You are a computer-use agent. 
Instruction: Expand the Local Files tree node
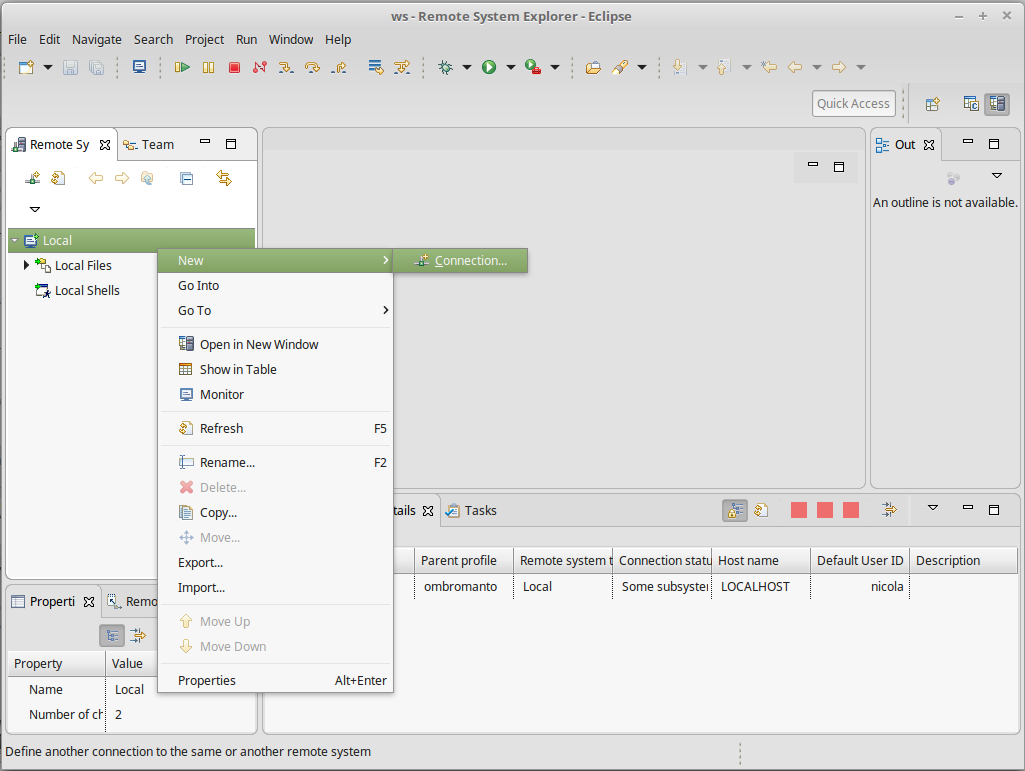(x=26, y=265)
